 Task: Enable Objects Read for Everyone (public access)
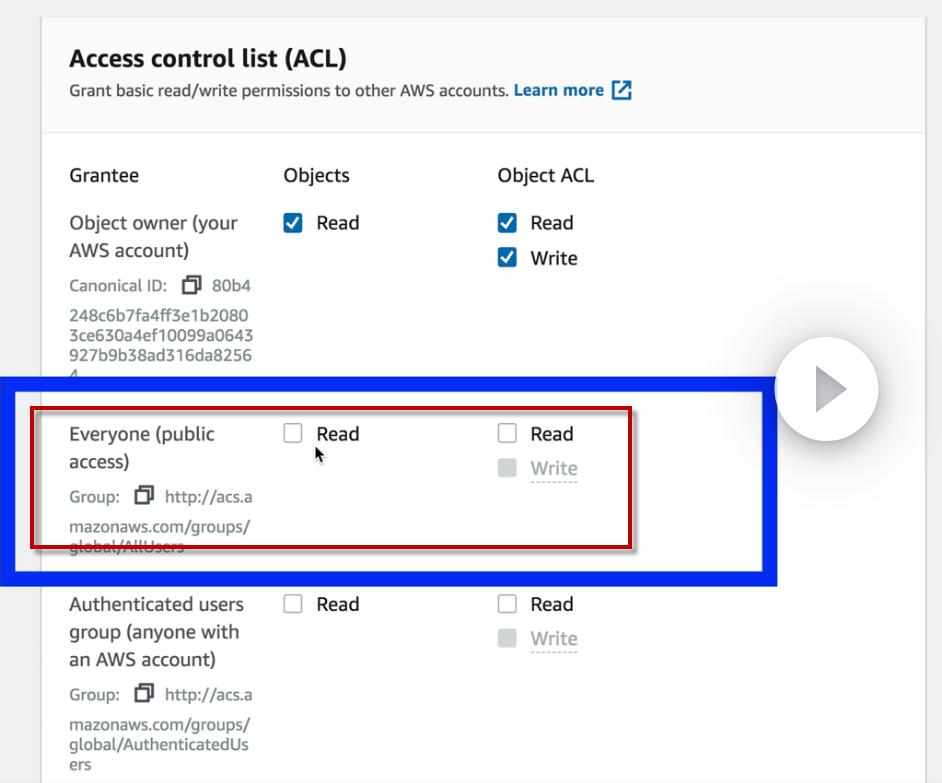pos(293,433)
